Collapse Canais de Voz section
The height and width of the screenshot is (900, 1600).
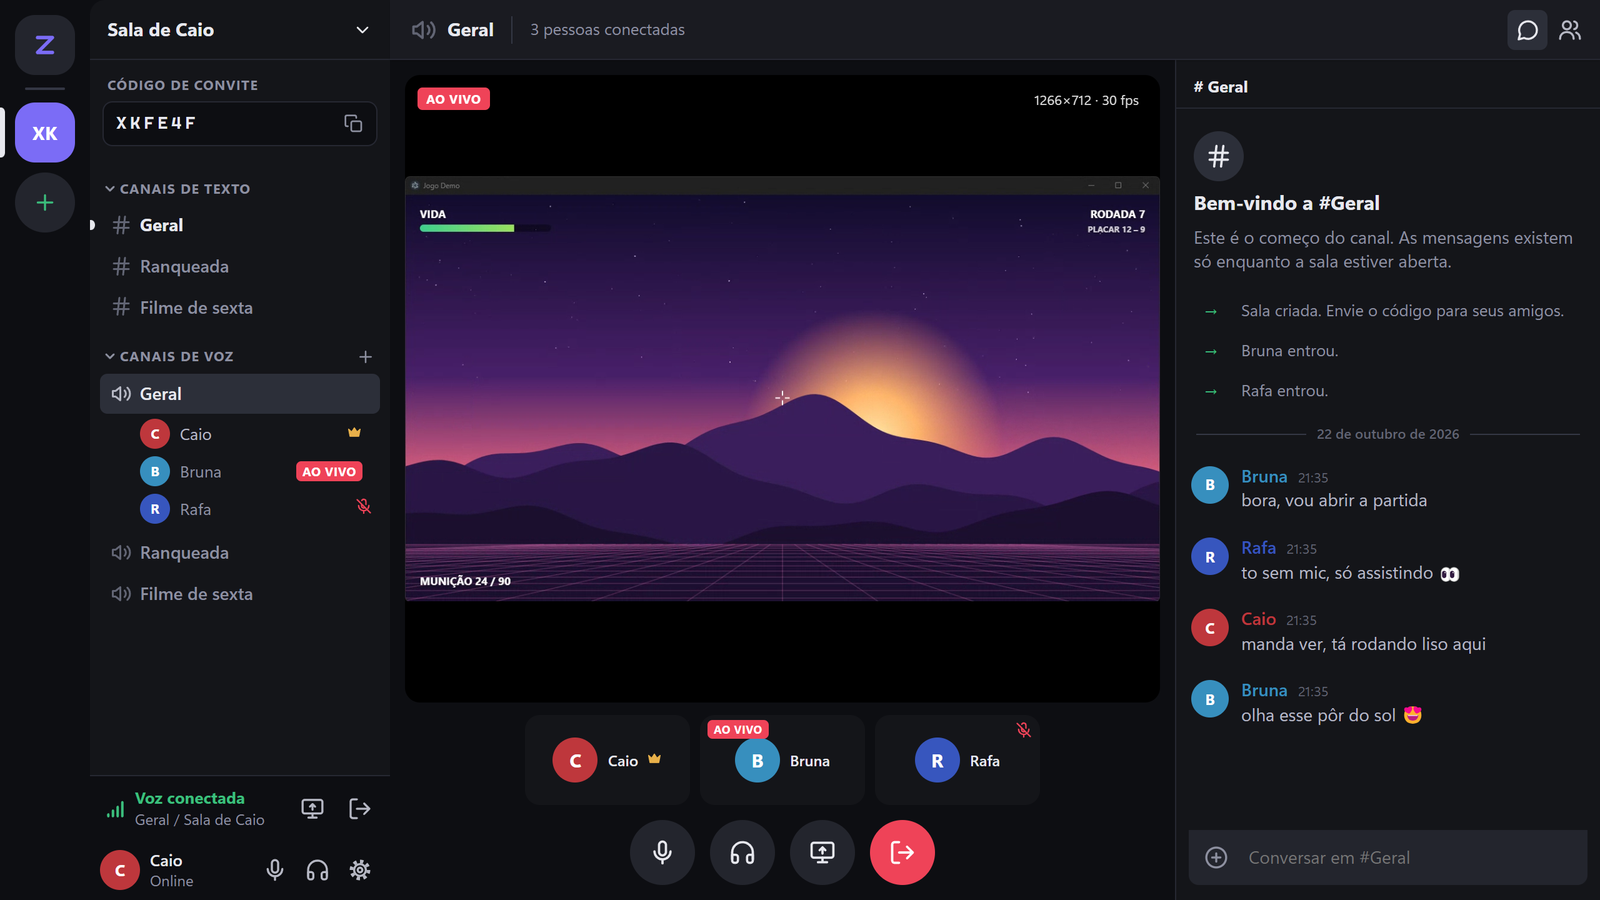tap(170, 357)
